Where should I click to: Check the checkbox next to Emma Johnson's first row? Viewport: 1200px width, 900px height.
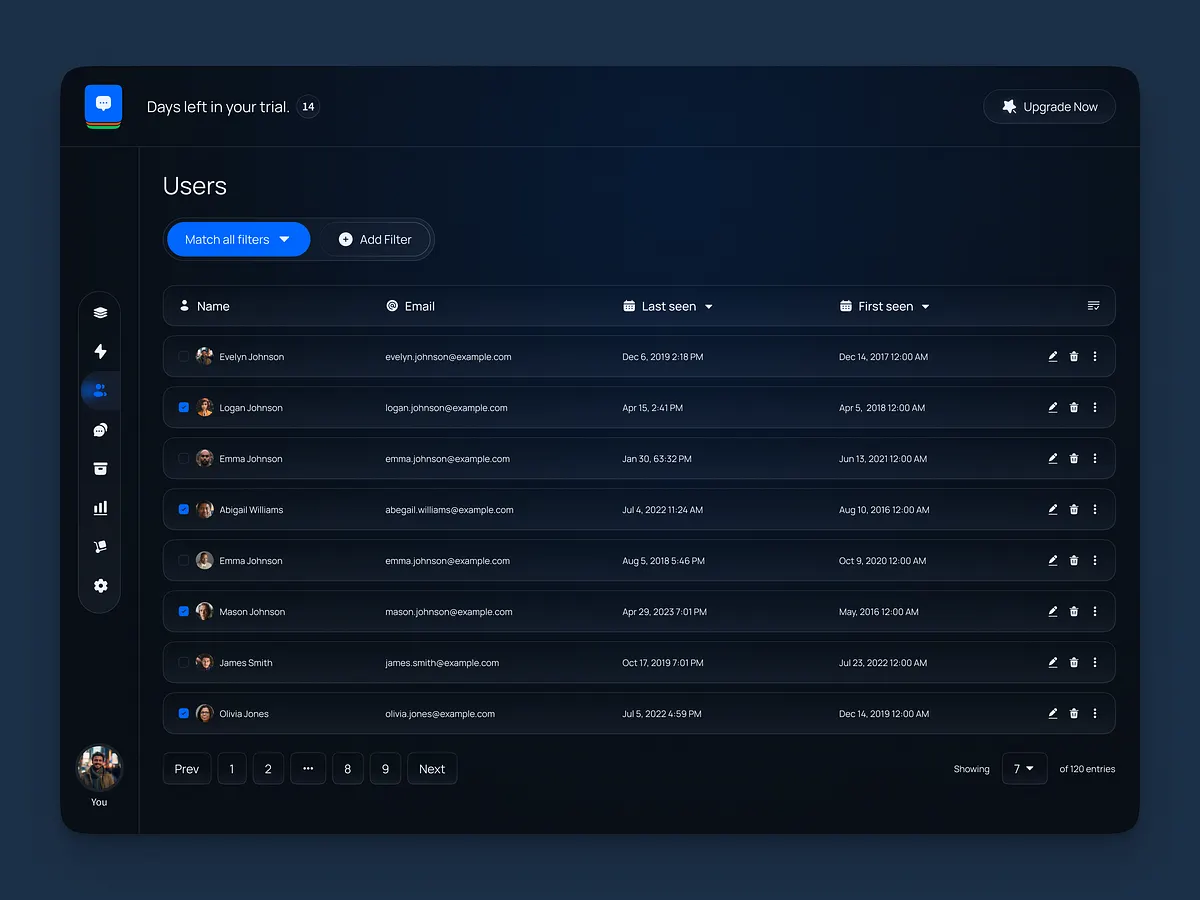(x=183, y=458)
